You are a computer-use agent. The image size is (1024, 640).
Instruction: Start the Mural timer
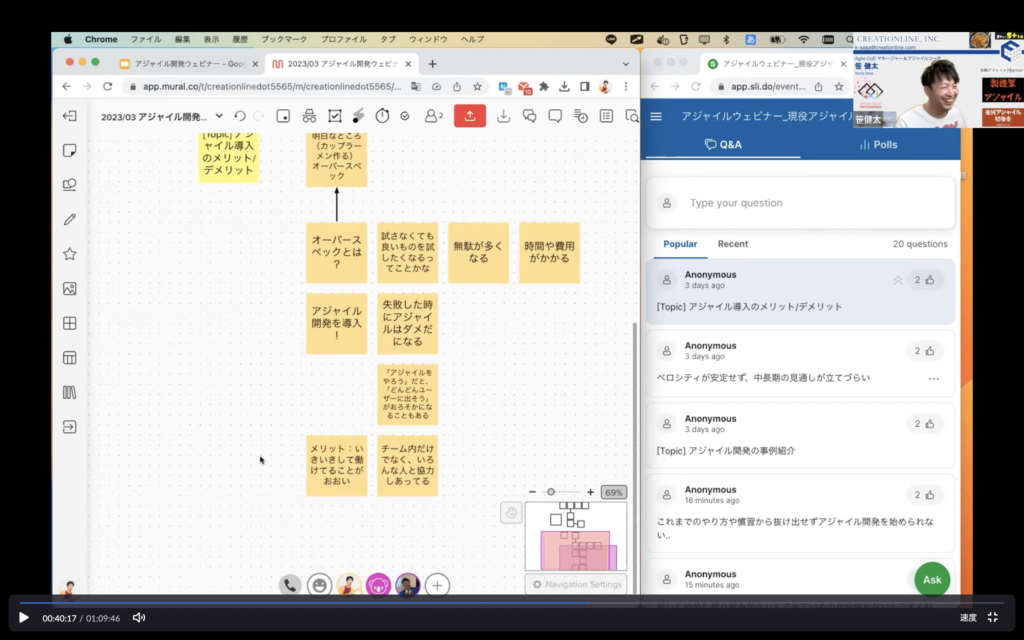382,116
